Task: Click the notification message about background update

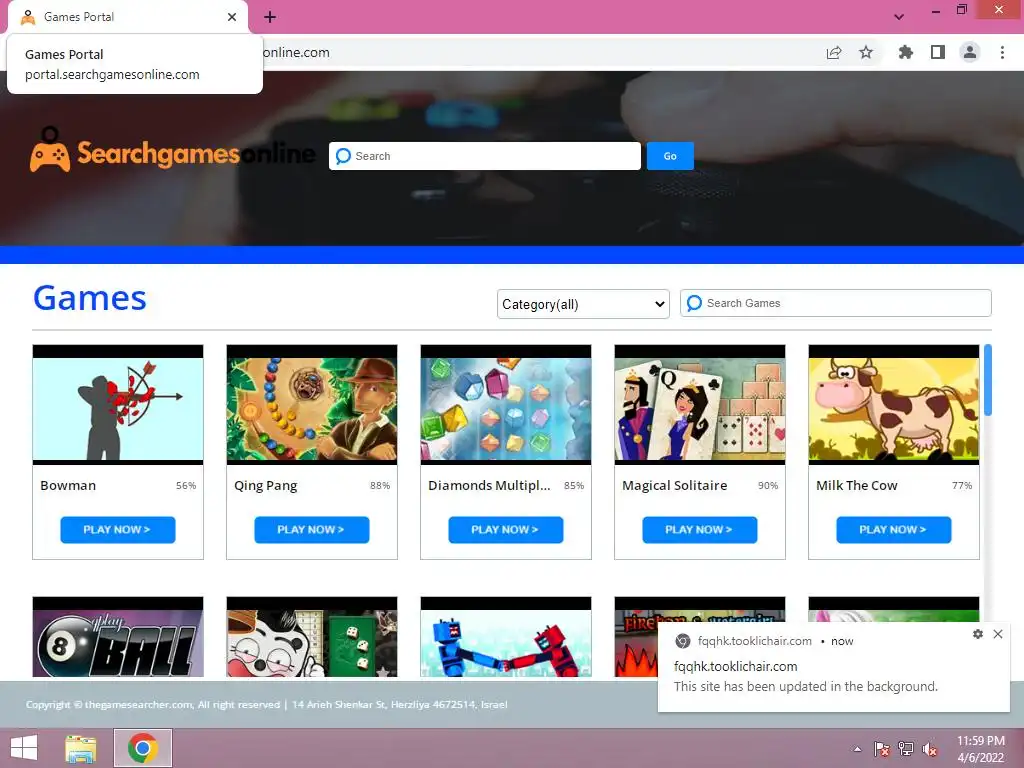Action: 806,686
